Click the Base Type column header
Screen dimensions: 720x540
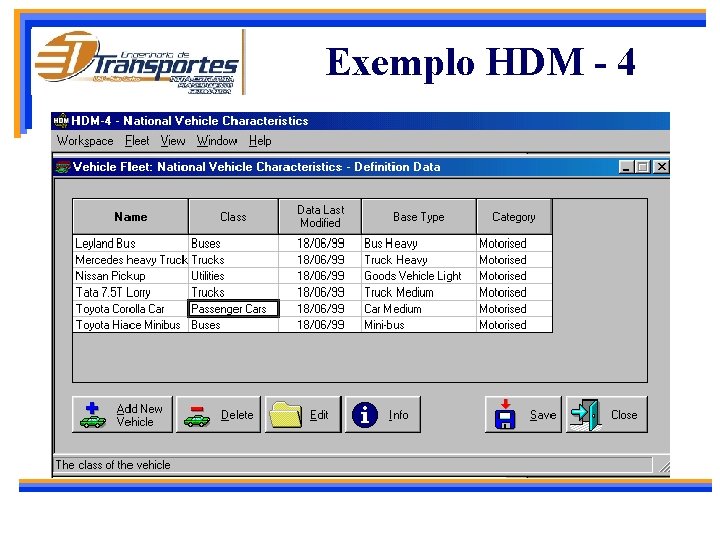point(419,217)
